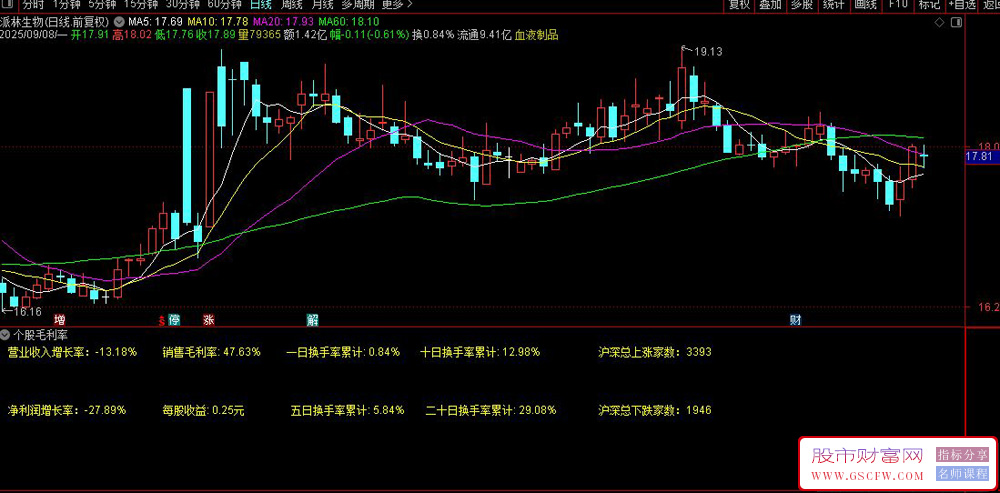Open the 复权 adjustment menu
1000x493 pixels.
tap(739, 4)
